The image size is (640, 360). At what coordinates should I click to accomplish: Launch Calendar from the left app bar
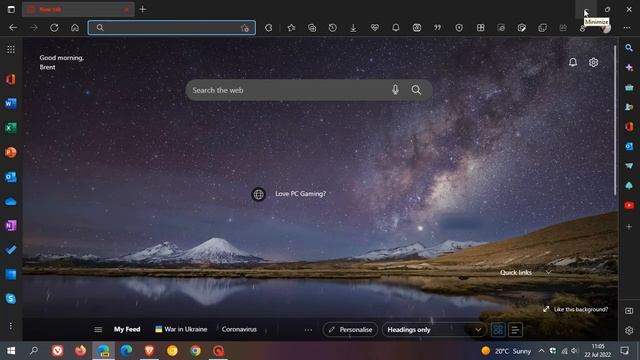(11, 274)
